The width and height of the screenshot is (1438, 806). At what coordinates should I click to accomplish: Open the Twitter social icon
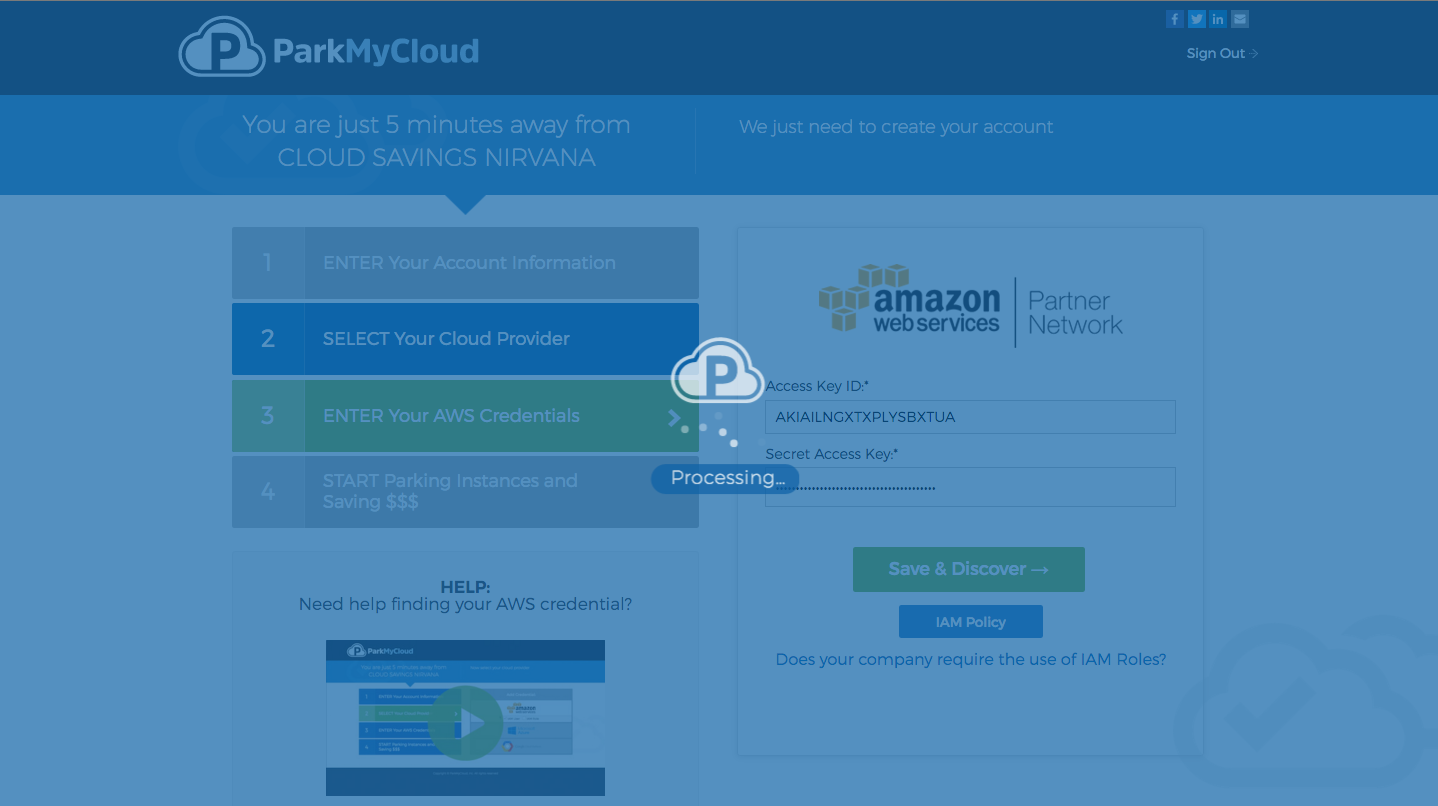point(1197,19)
